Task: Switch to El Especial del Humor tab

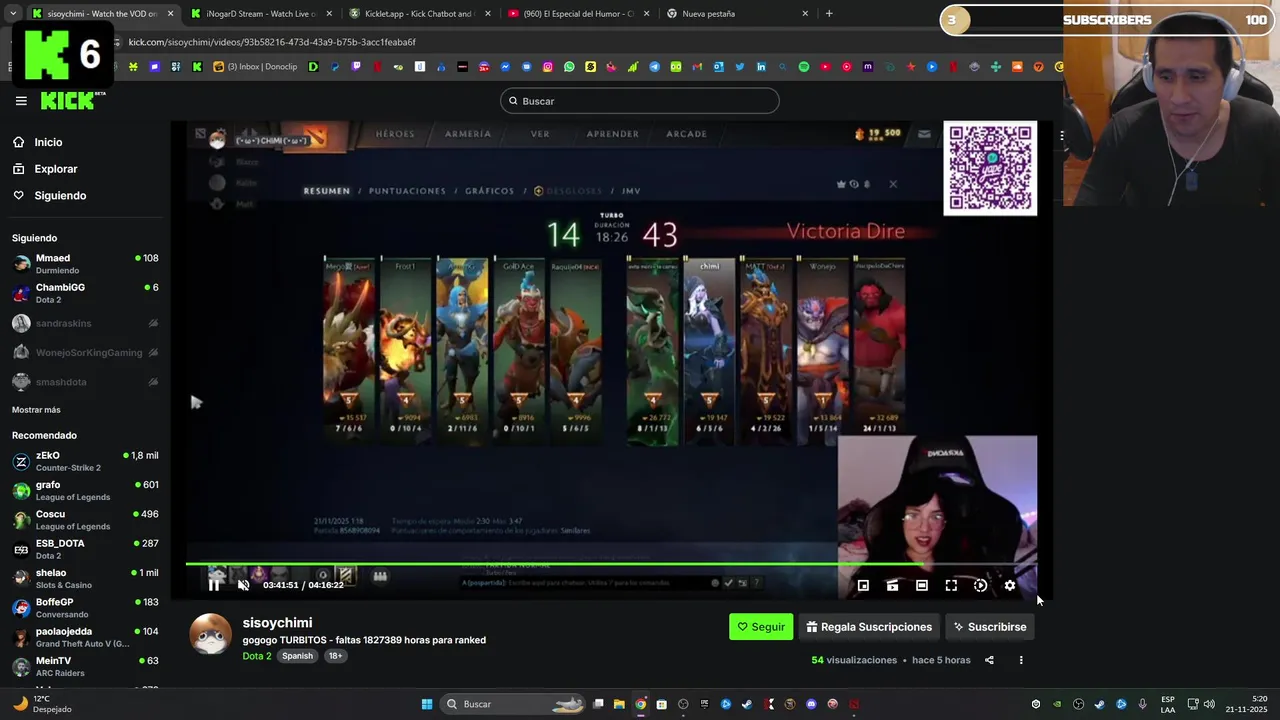Action: (x=579, y=14)
